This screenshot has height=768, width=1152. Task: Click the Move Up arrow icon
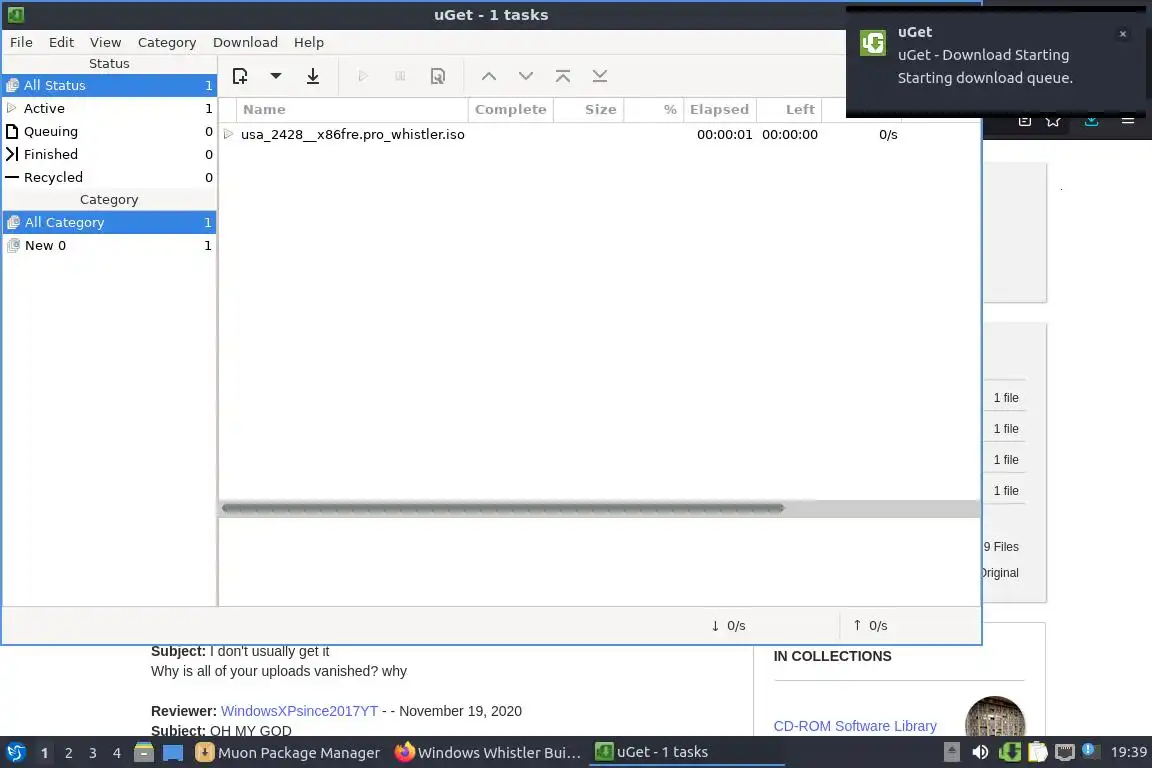[x=489, y=76]
